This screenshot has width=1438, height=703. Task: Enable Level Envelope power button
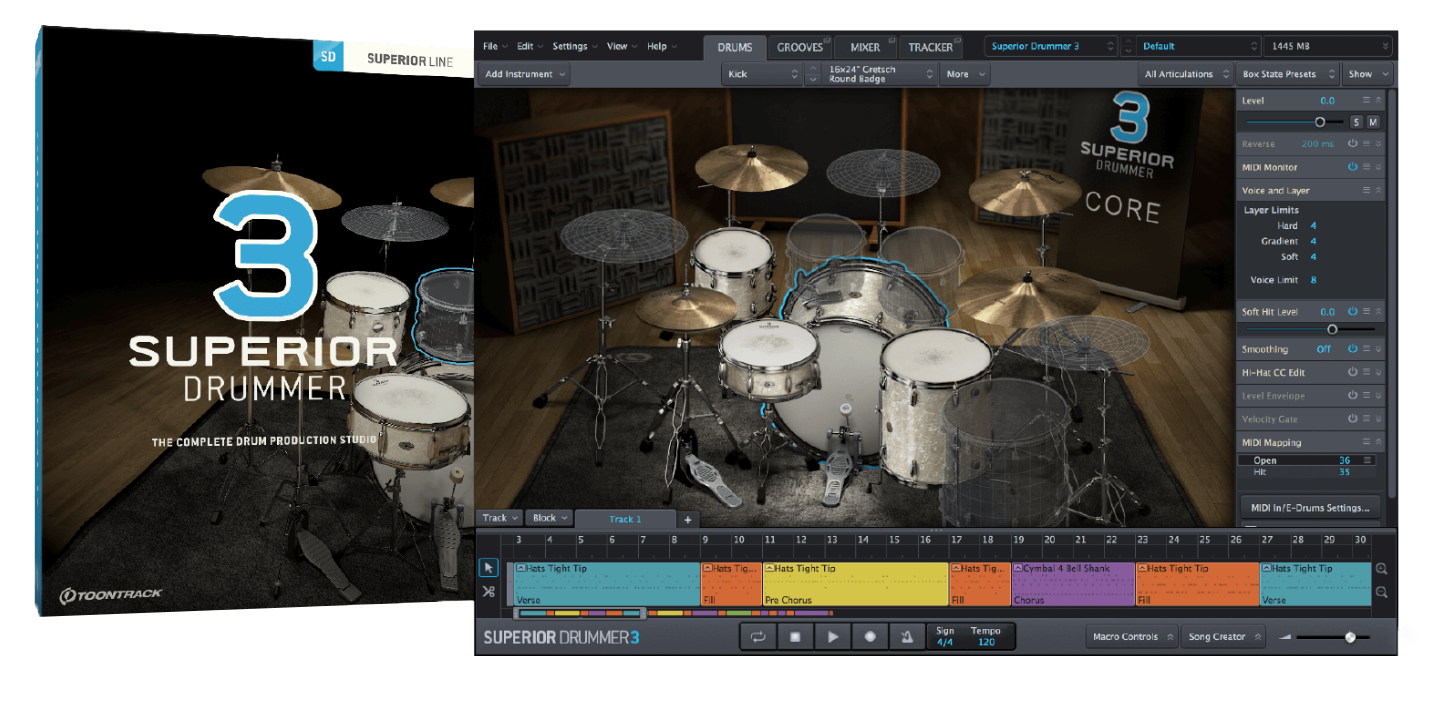pyautogui.click(x=1353, y=396)
